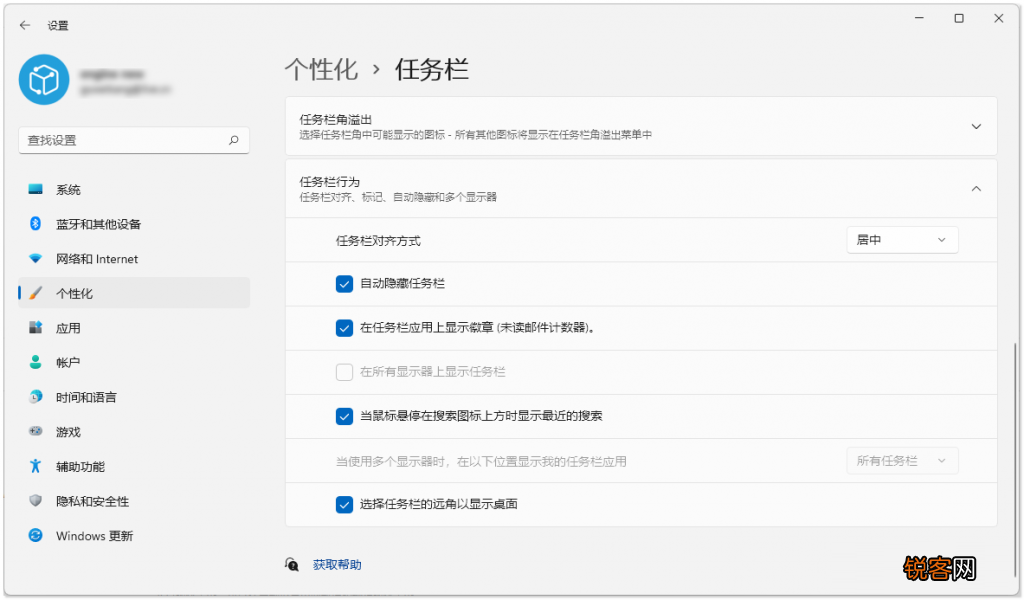Toggle the 在任务栏应用上显示徽章 checkbox
Viewport: 1024px width, 600px height.
tap(344, 328)
